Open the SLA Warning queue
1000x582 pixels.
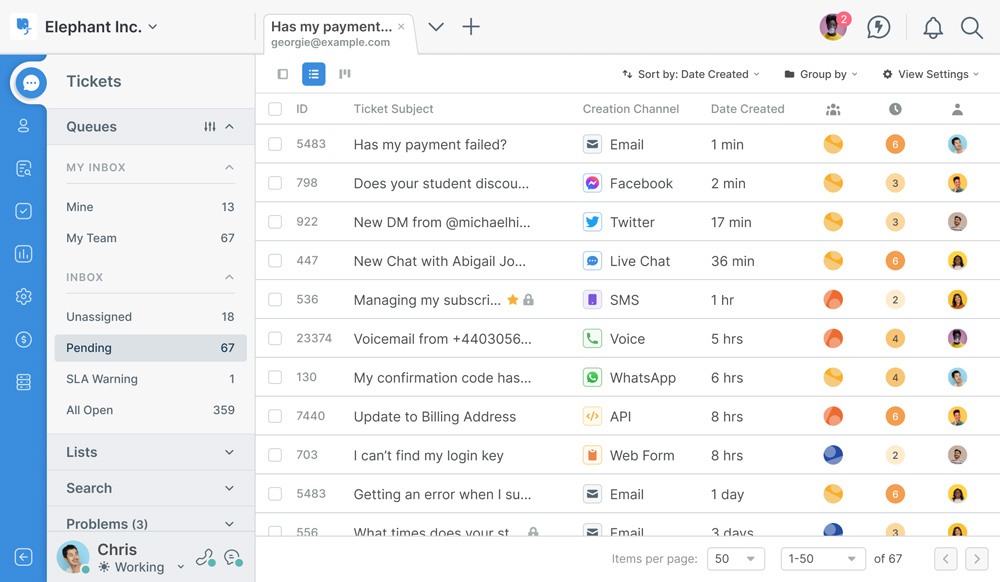pyautogui.click(x=150, y=379)
